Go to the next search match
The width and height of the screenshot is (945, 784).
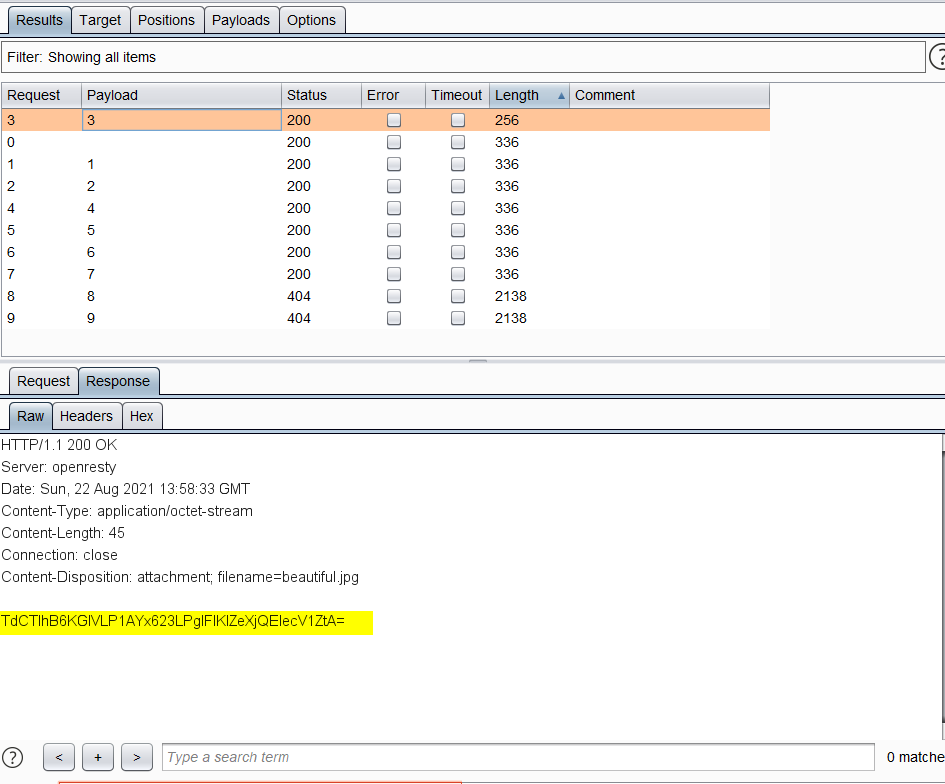(136, 757)
